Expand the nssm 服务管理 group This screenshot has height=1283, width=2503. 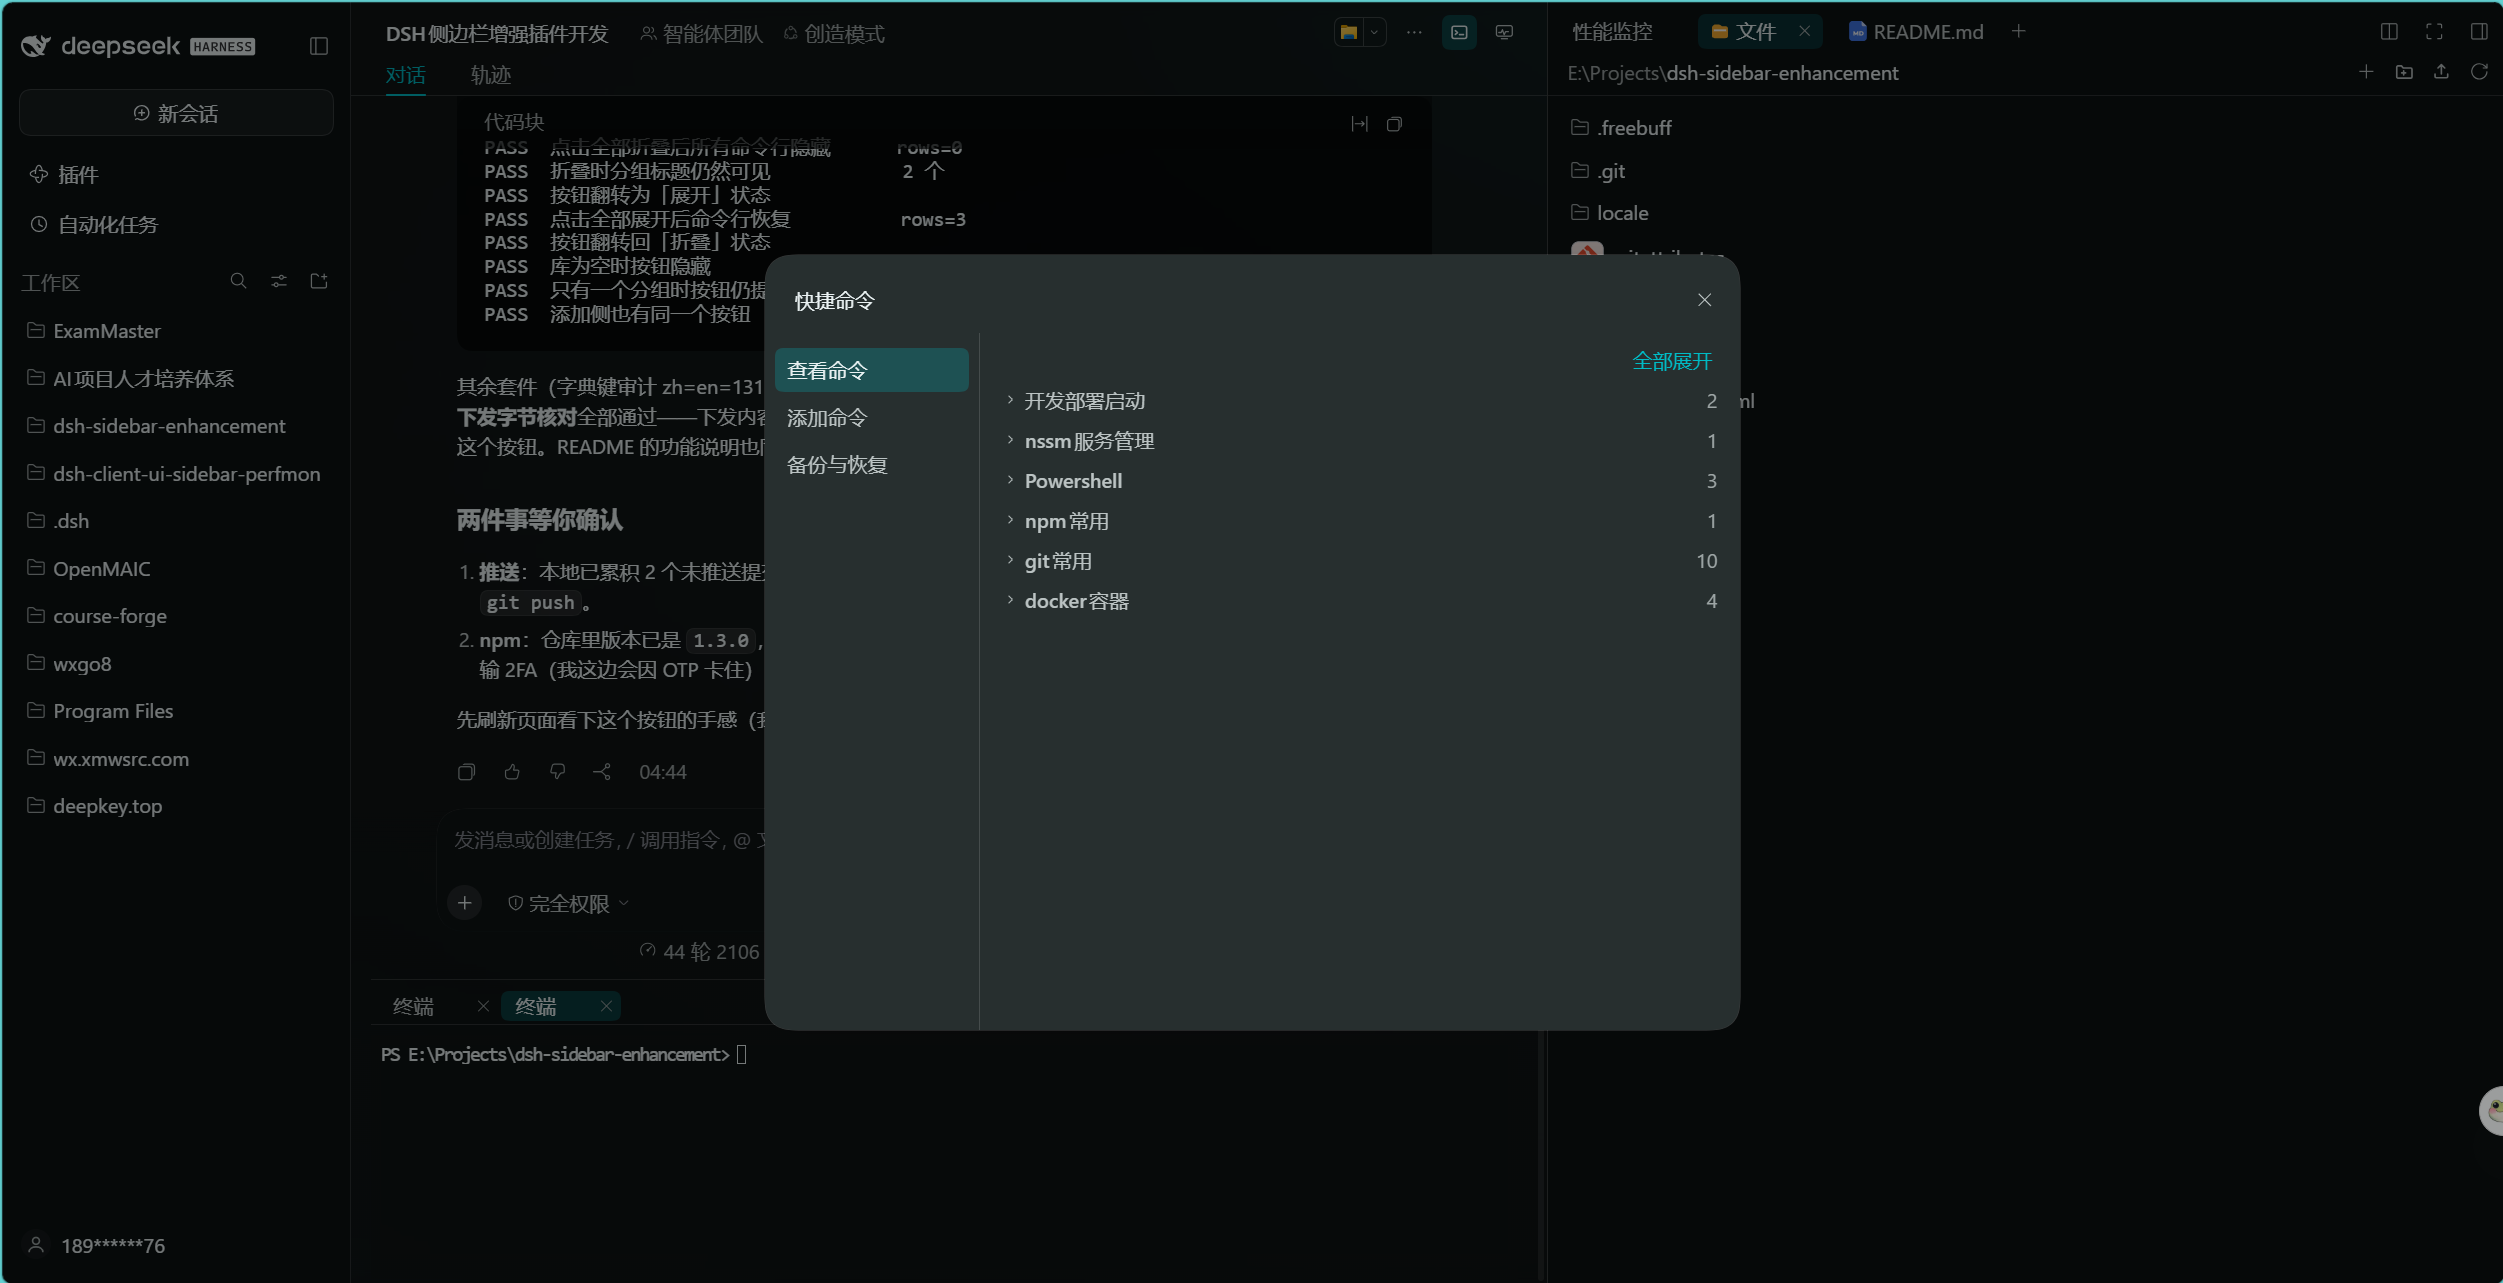pos(1362,441)
